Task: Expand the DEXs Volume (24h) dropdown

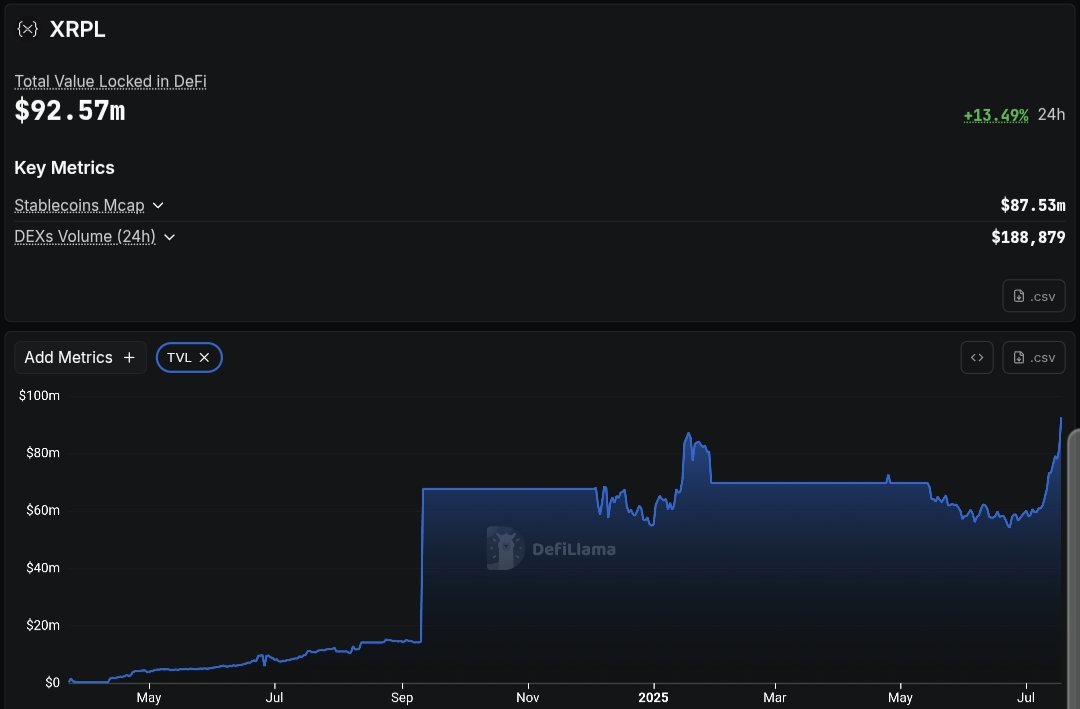Action: (x=169, y=237)
